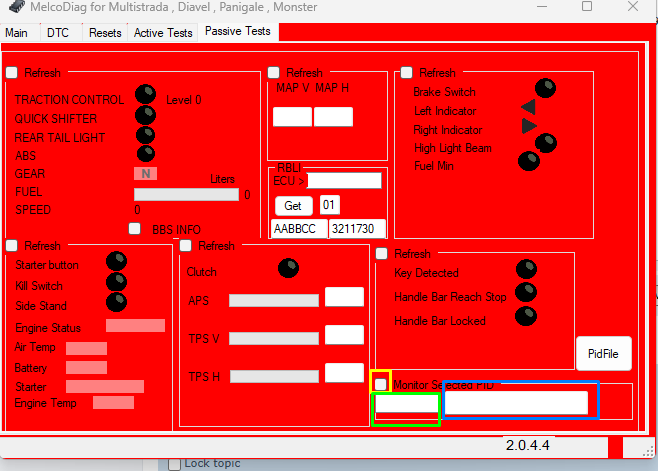This screenshot has height=471, width=658.
Task: Click the TPS H value field
Action: pyautogui.click(x=344, y=373)
